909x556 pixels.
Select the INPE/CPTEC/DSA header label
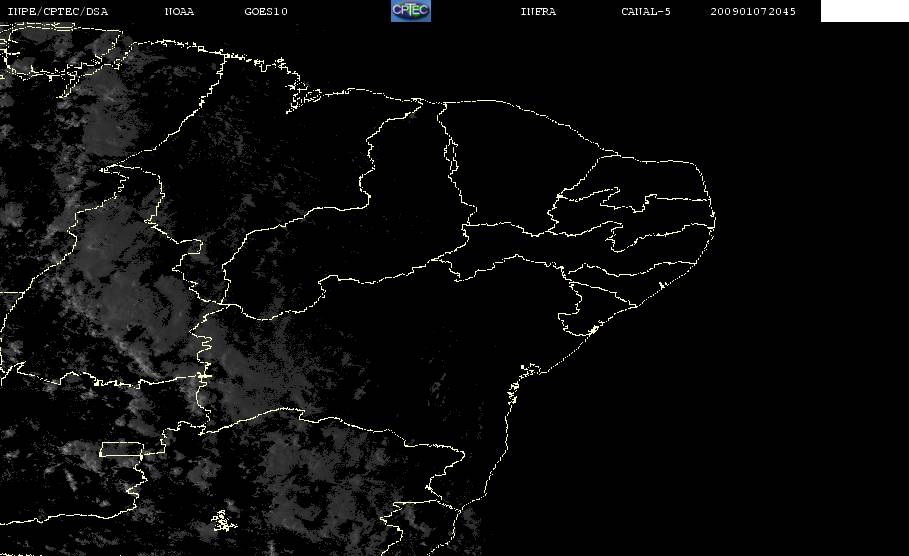point(58,12)
